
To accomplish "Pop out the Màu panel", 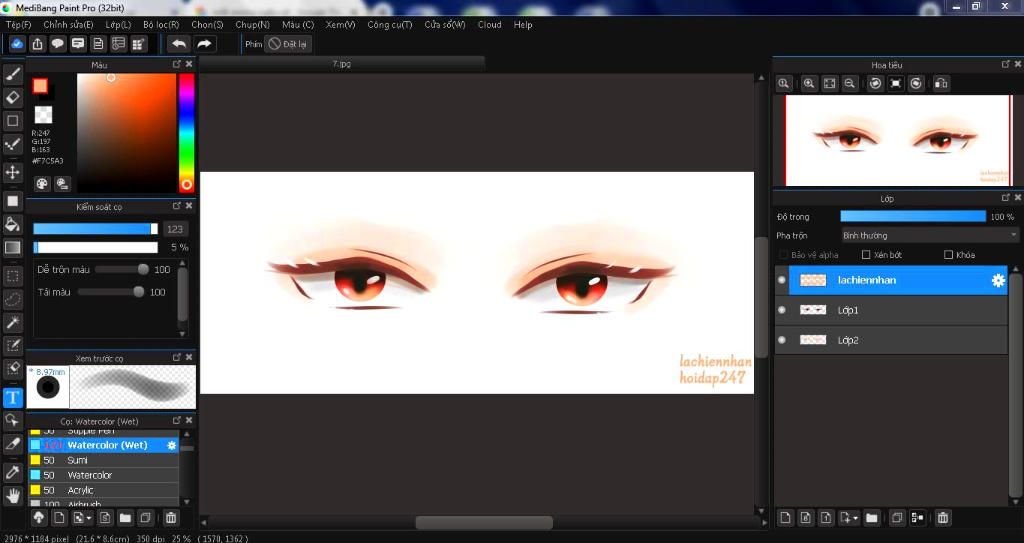I will [x=176, y=64].
